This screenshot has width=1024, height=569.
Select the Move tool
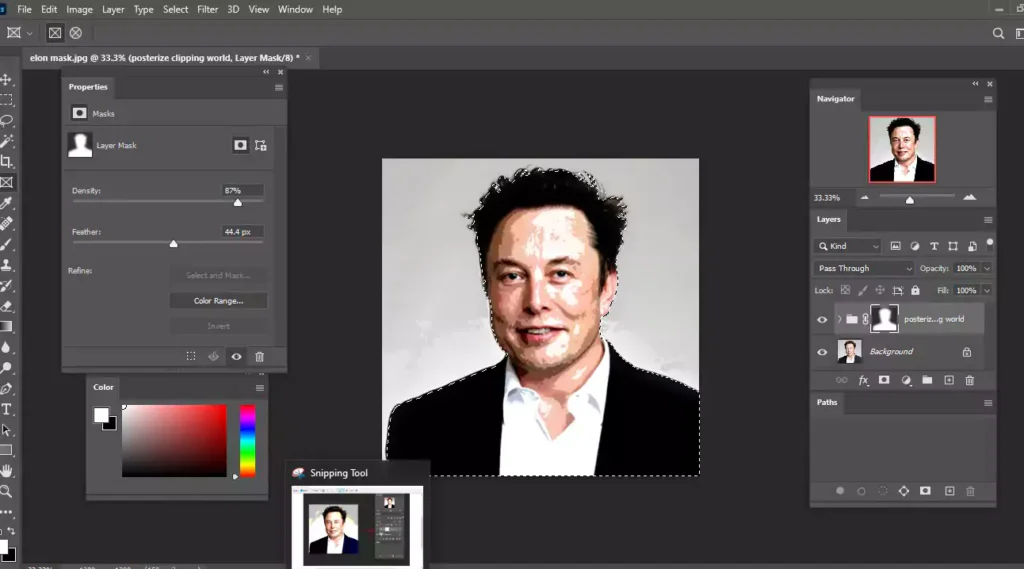coord(7,80)
